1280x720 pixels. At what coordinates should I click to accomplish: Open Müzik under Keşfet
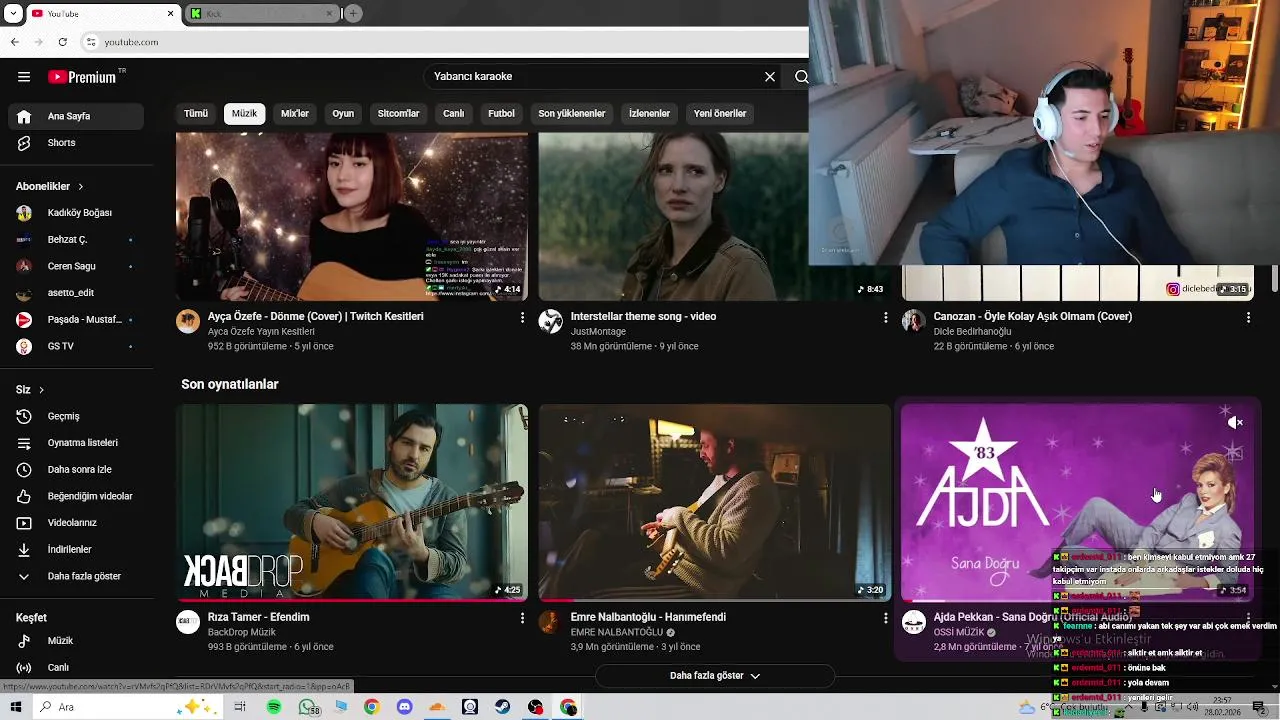coord(76,641)
